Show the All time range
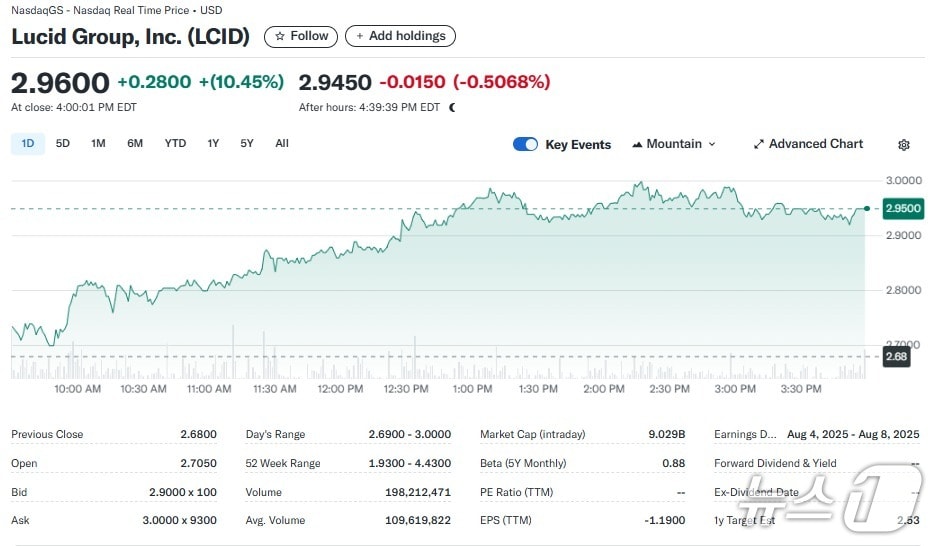The image size is (936, 546). coord(282,143)
